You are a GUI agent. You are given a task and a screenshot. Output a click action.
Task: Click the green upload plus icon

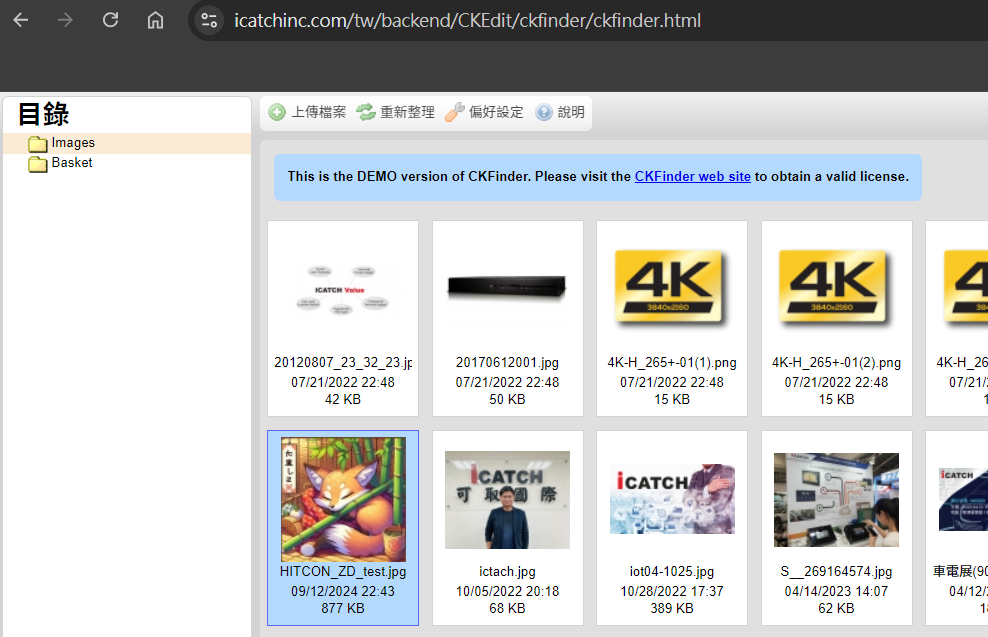[277, 112]
